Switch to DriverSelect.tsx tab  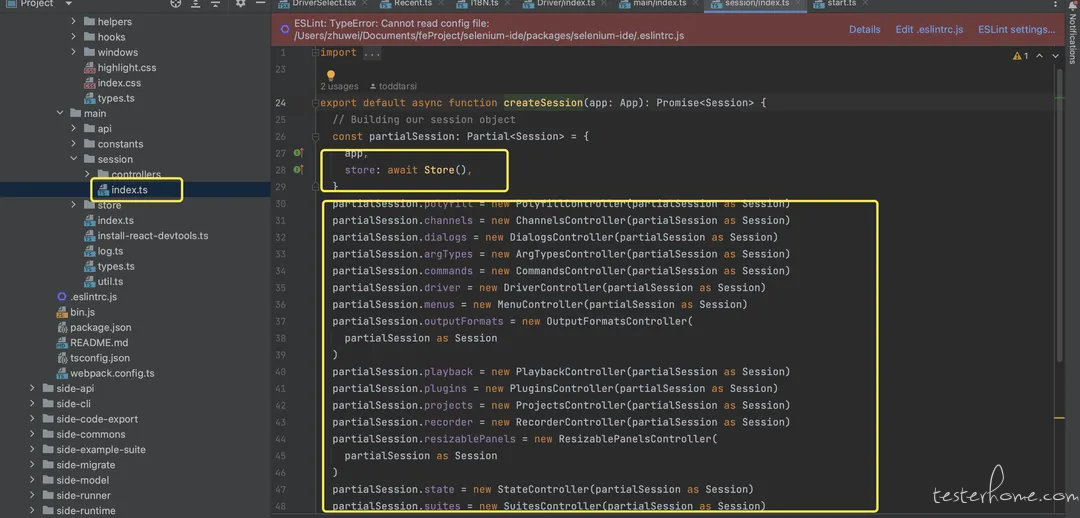[x=324, y=3]
